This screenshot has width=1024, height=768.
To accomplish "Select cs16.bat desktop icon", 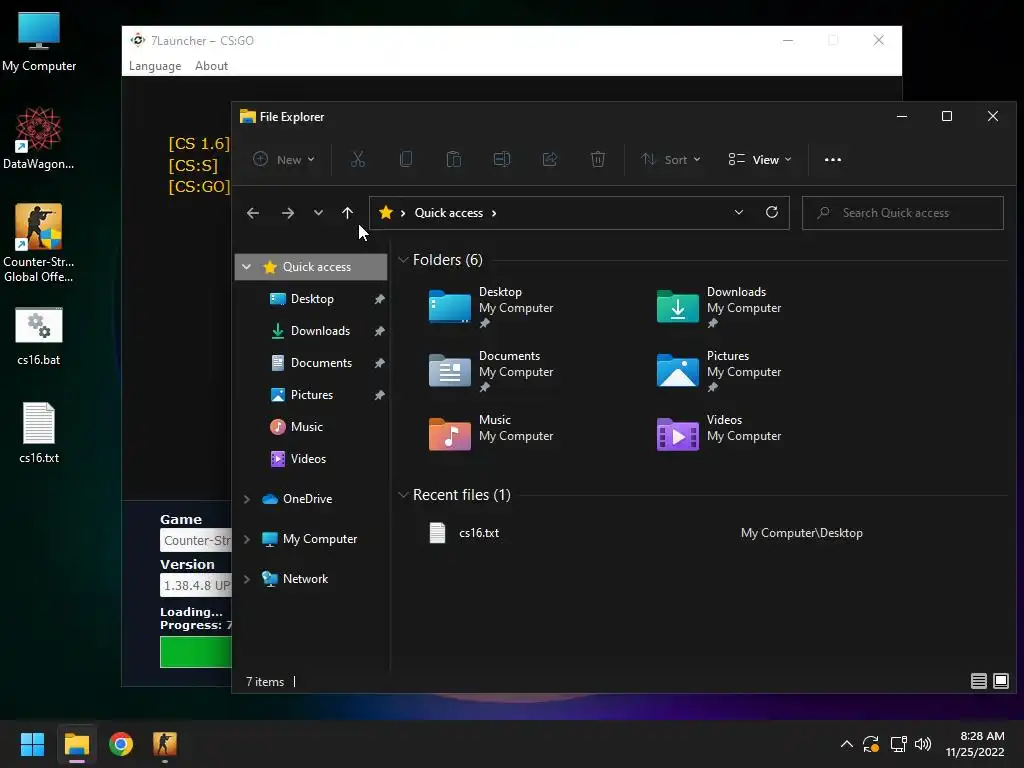I will pyautogui.click(x=39, y=336).
